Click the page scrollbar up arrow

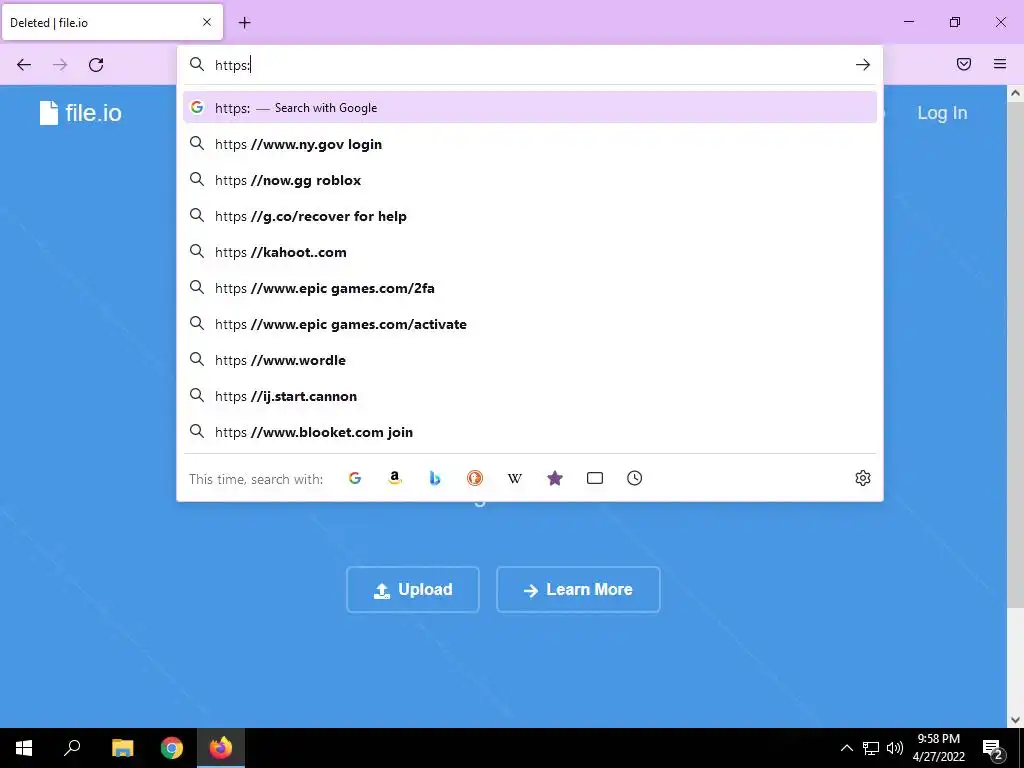pos(1015,93)
